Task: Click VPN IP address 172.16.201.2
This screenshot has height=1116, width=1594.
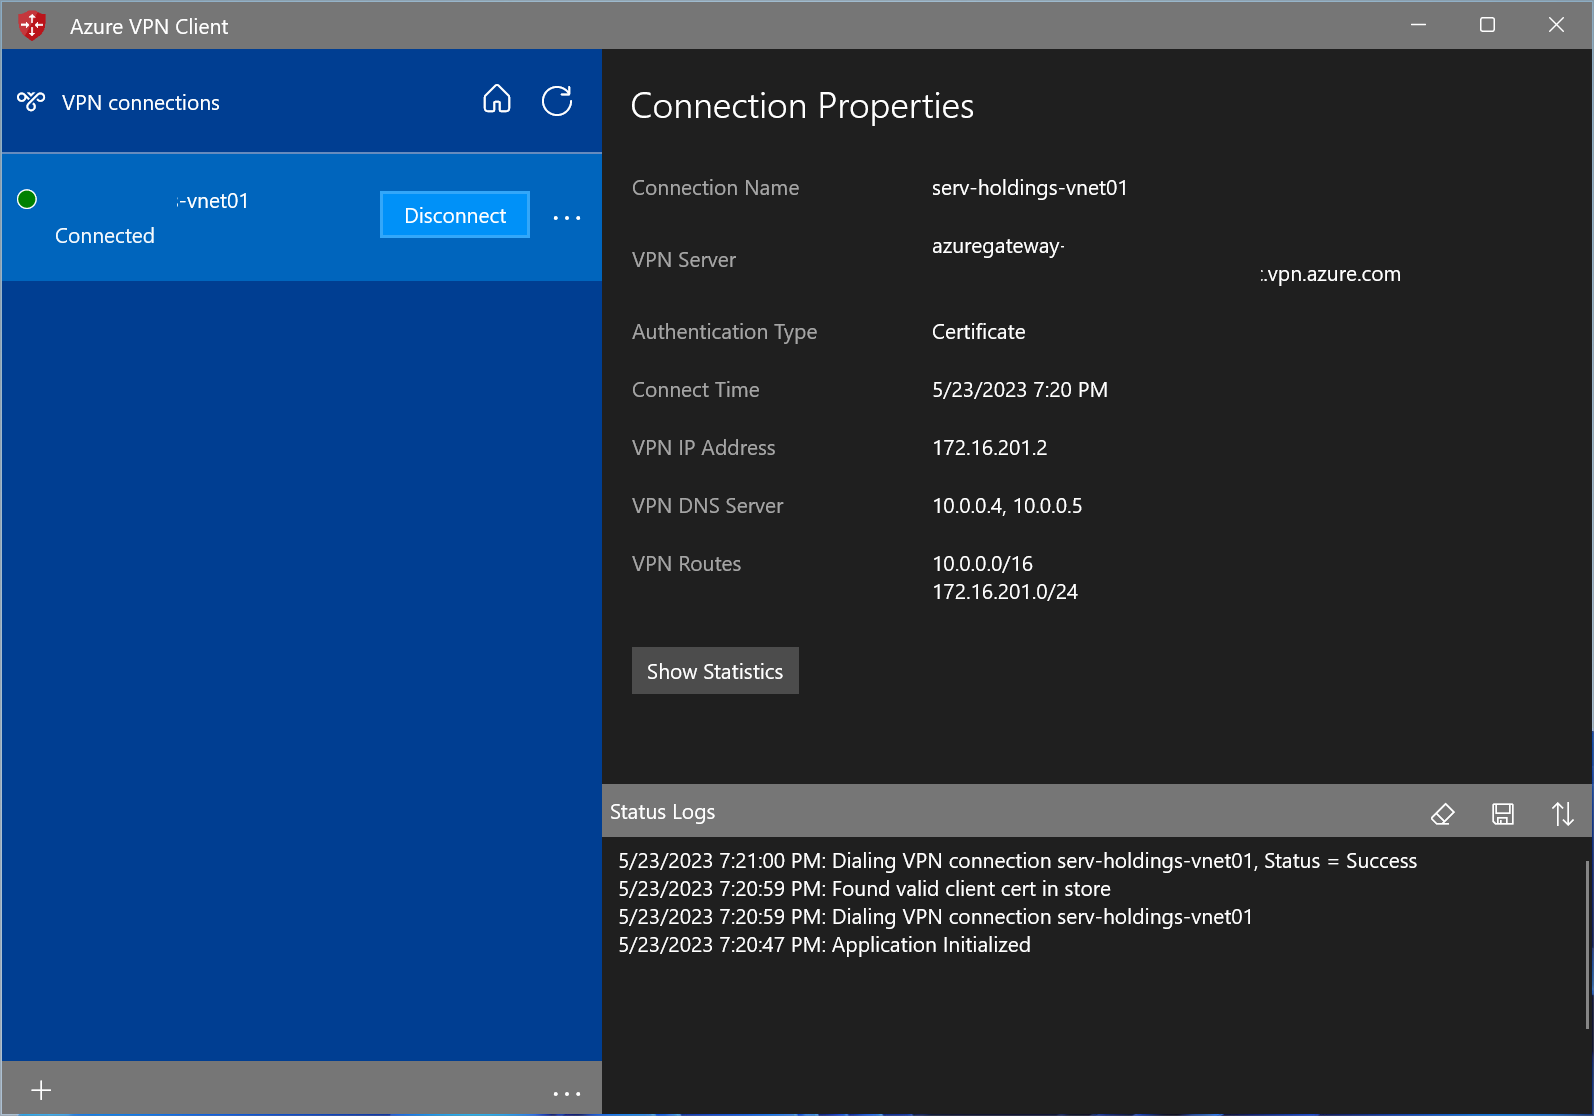Action: pos(990,448)
